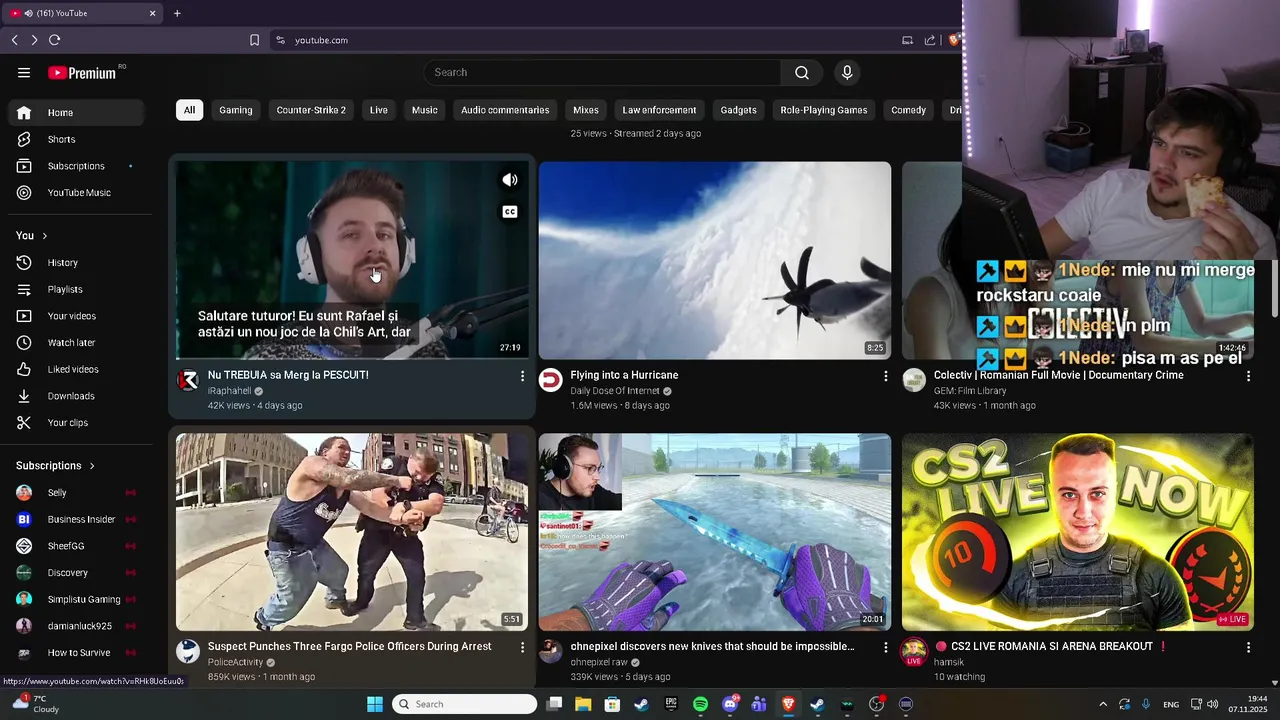Click browser back arrow
The width and height of the screenshot is (1280, 720).
coord(14,40)
